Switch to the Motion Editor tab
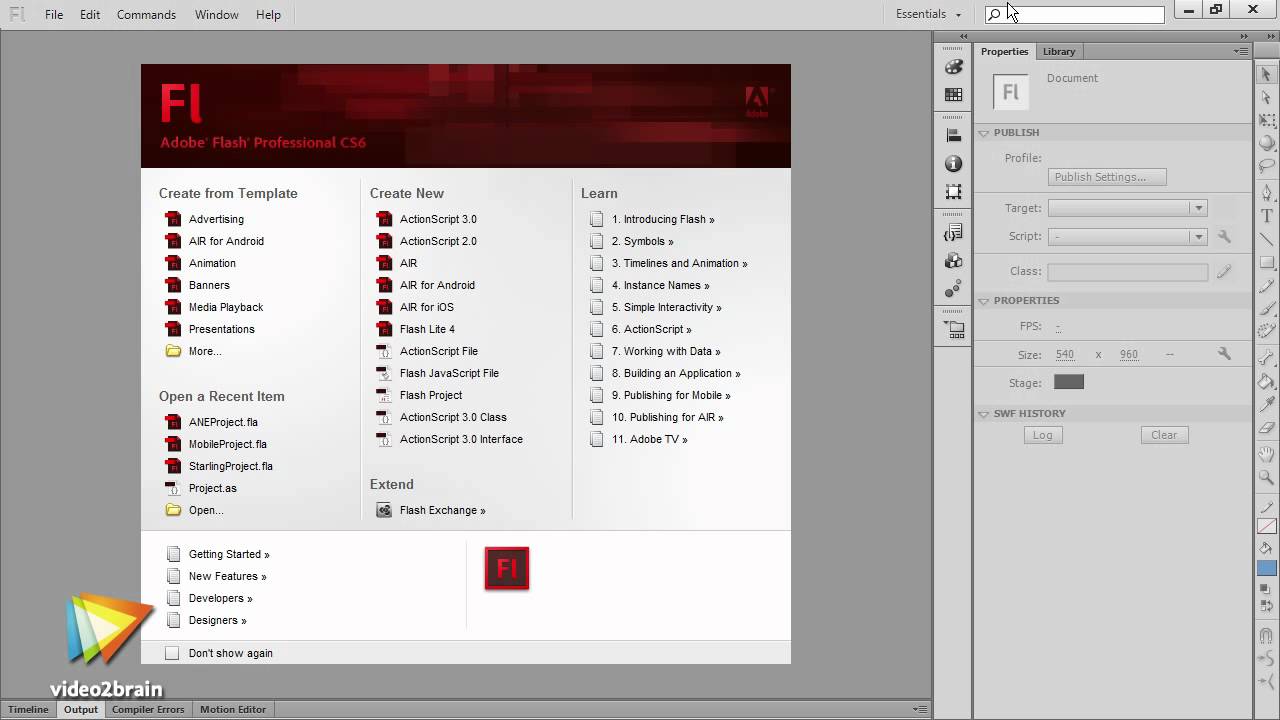This screenshot has width=1280, height=720. (233, 709)
